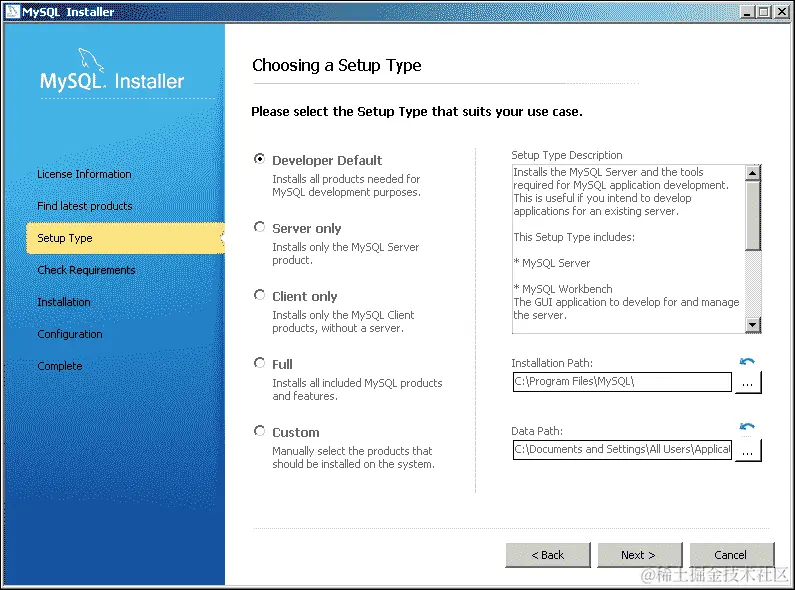Click the MySQL Installer dolphin logo
Screen dimensions: 795x590
click(91, 60)
